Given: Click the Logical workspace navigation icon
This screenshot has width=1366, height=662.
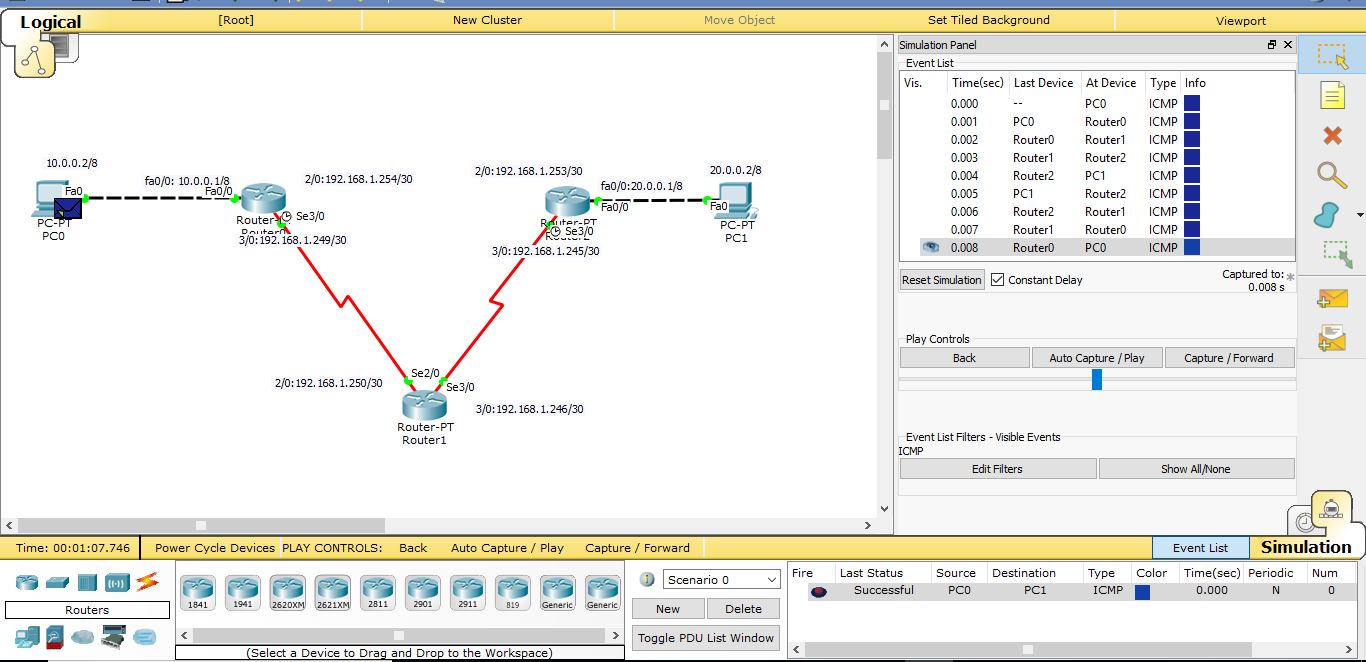Looking at the screenshot, I should point(35,59).
